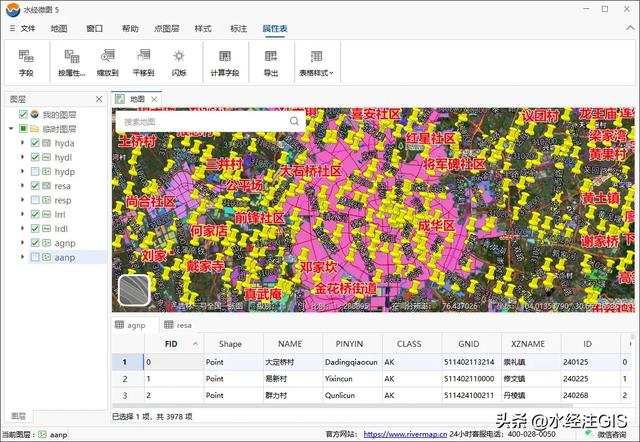Click the aanp layer type icon
640x442 pixels.
[47, 257]
